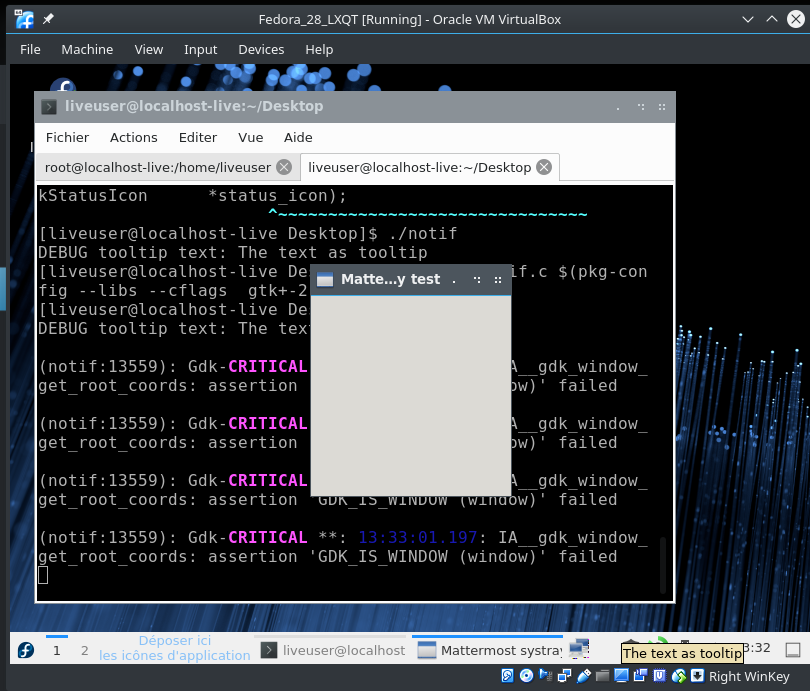Click the Mattermost test window icon

[x=325, y=279]
